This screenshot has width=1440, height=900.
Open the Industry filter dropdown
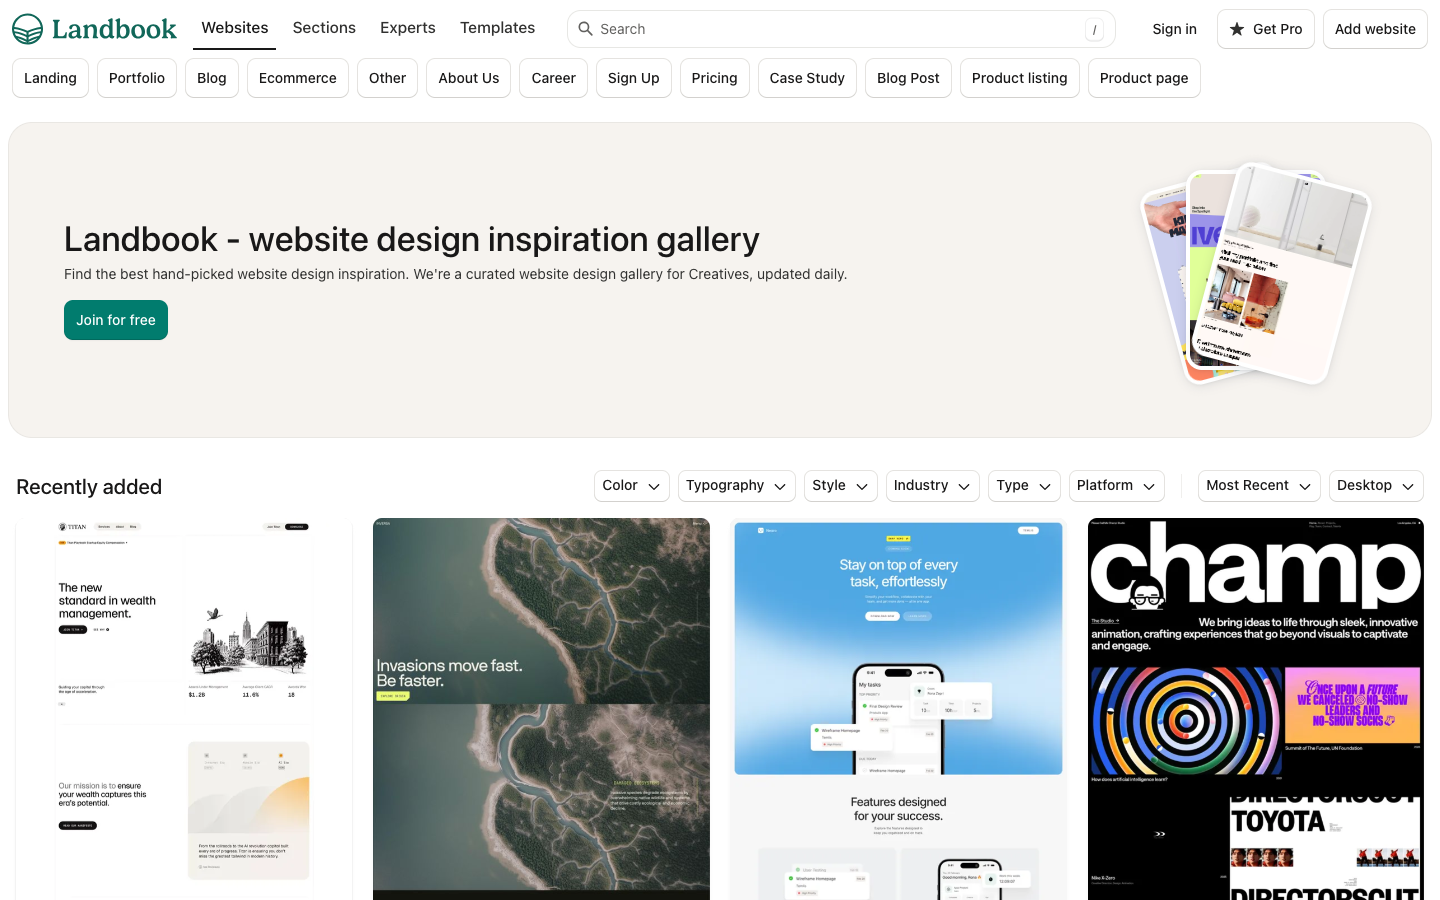click(x=932, y=486)
